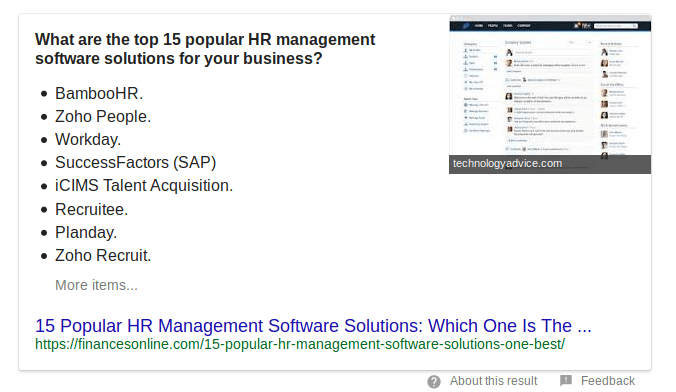The image size is (676, 392).
Task: Click the snippet question heading text
Action: click(205, 49)
